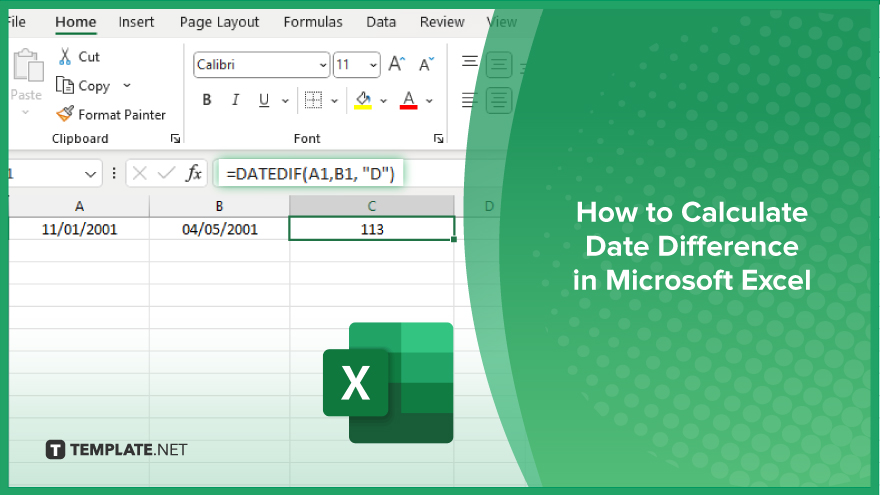Click the Cut scissors icon

coord(65,57)
